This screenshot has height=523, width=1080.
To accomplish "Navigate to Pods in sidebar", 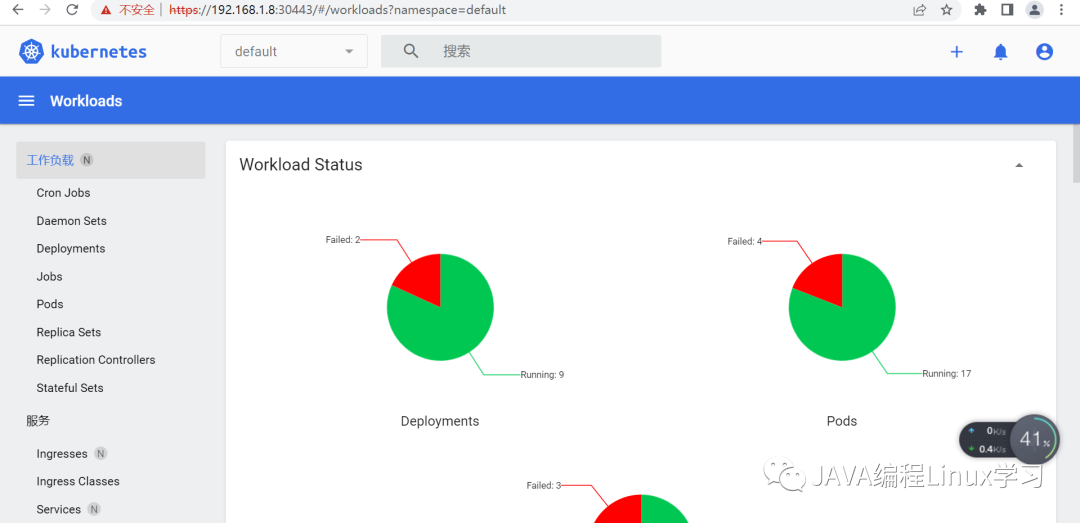I will [x=50, y=304].
